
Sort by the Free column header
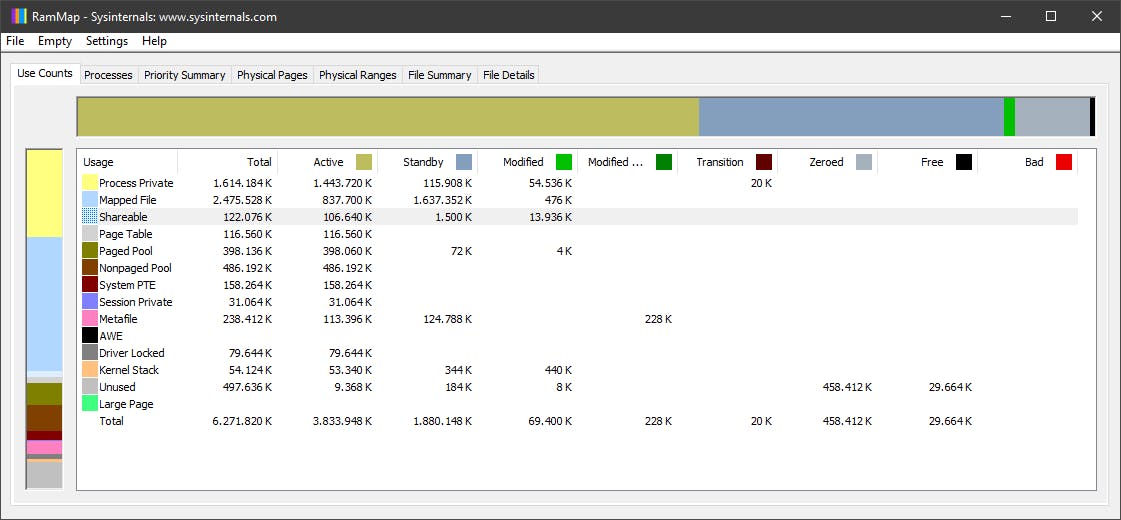[928, 162]
